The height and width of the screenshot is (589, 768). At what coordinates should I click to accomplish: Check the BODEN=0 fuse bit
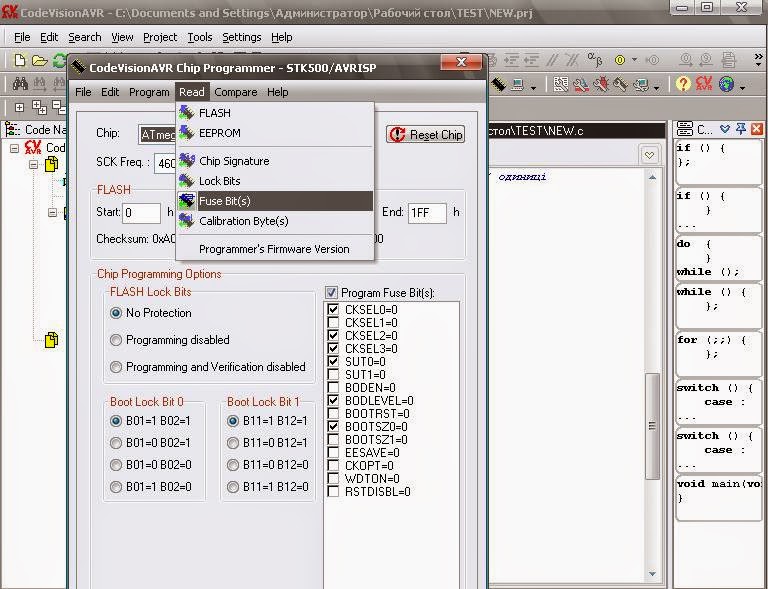coord(333,387)
